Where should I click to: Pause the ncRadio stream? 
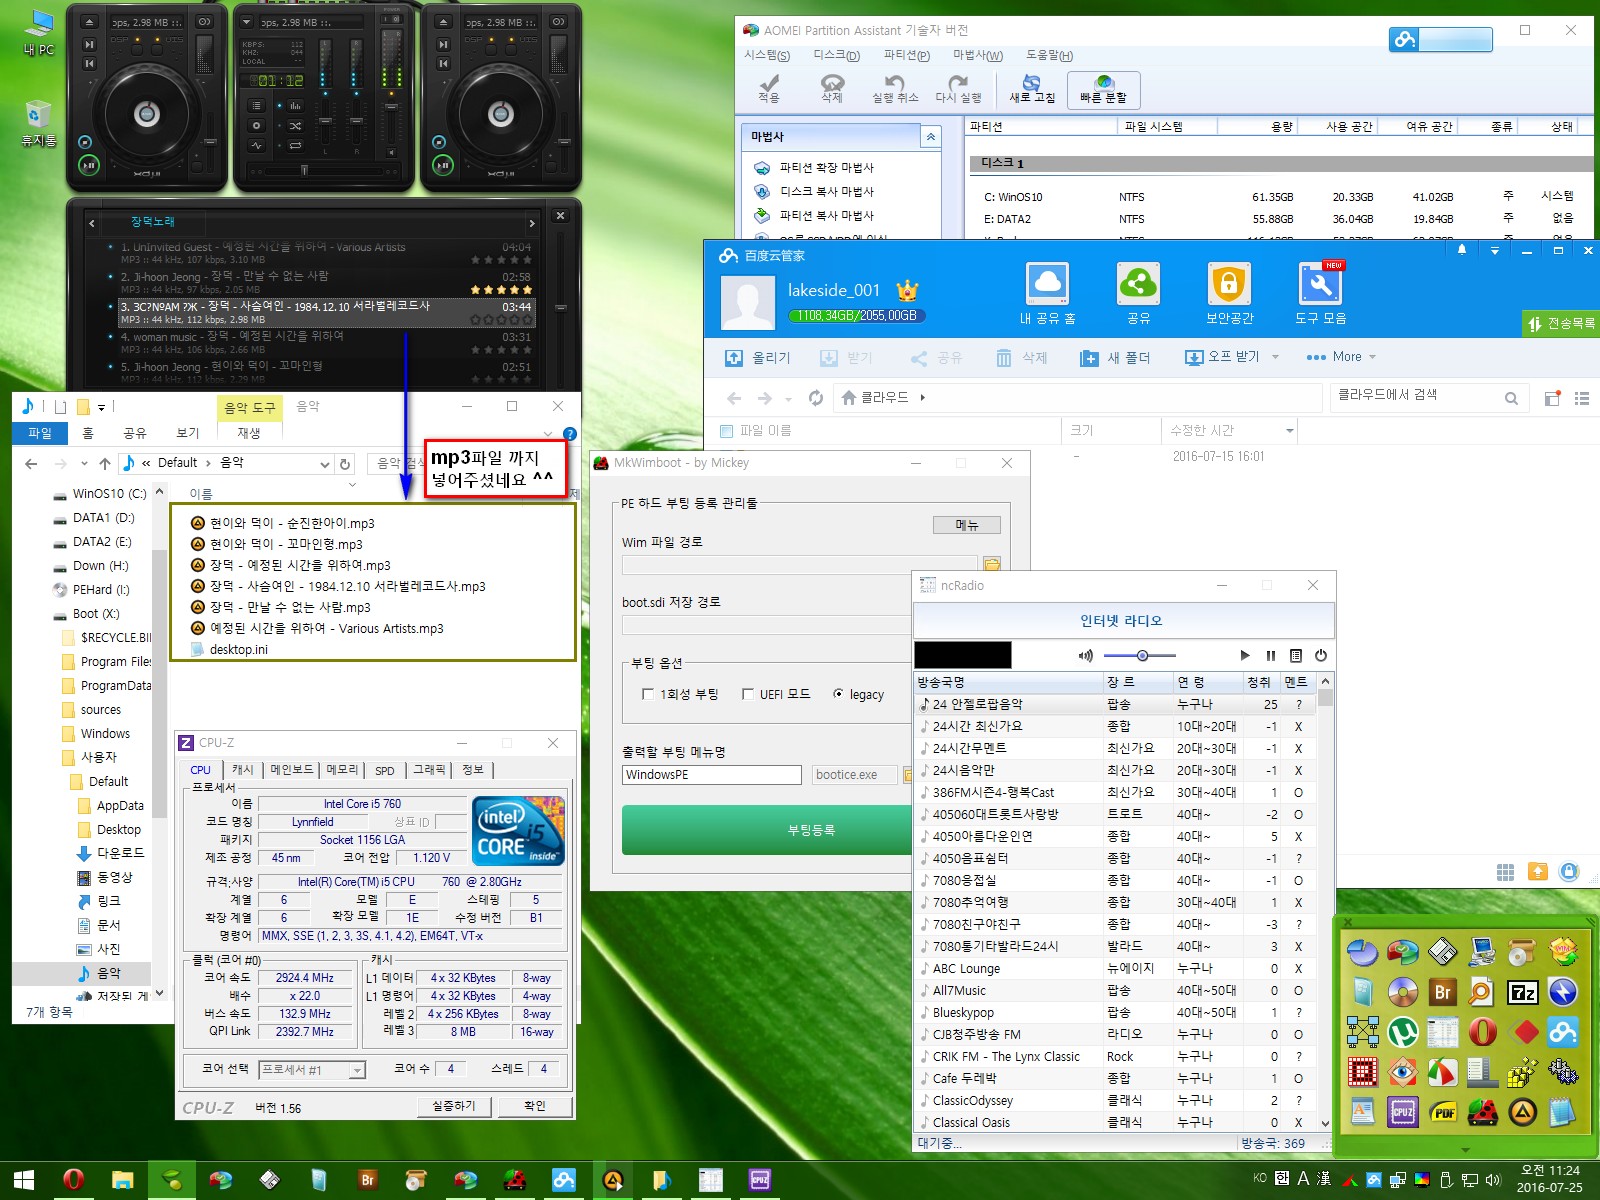(x=1271, y=656)
